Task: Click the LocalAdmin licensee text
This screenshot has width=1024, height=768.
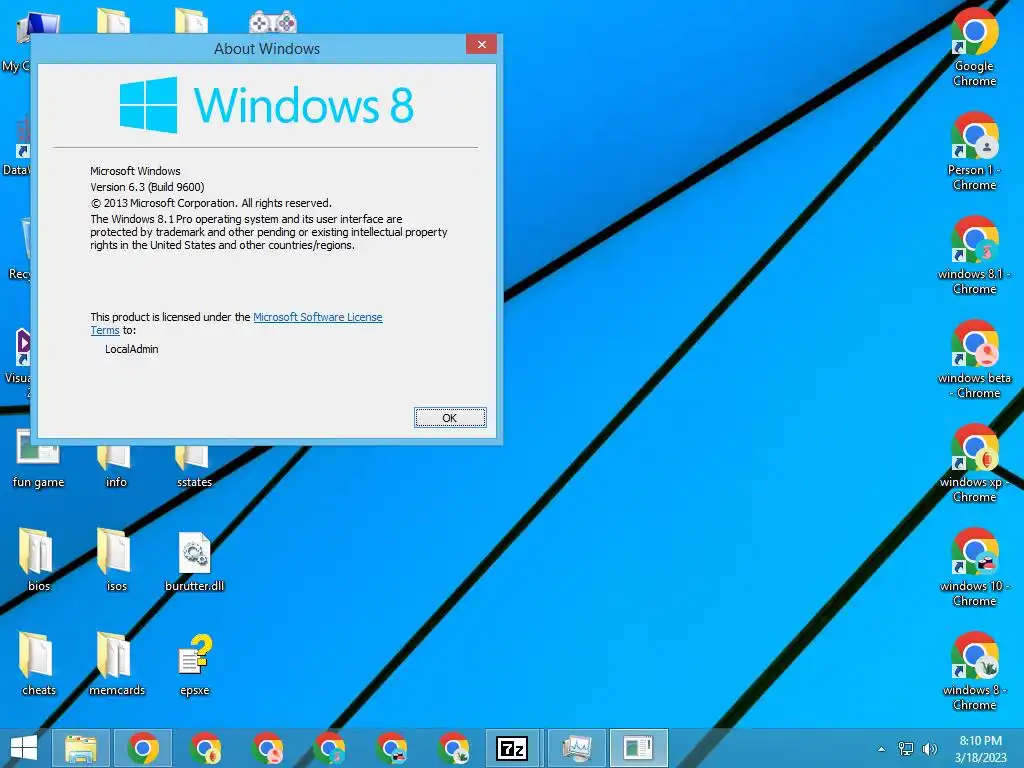Action: (x=132, y=349)
